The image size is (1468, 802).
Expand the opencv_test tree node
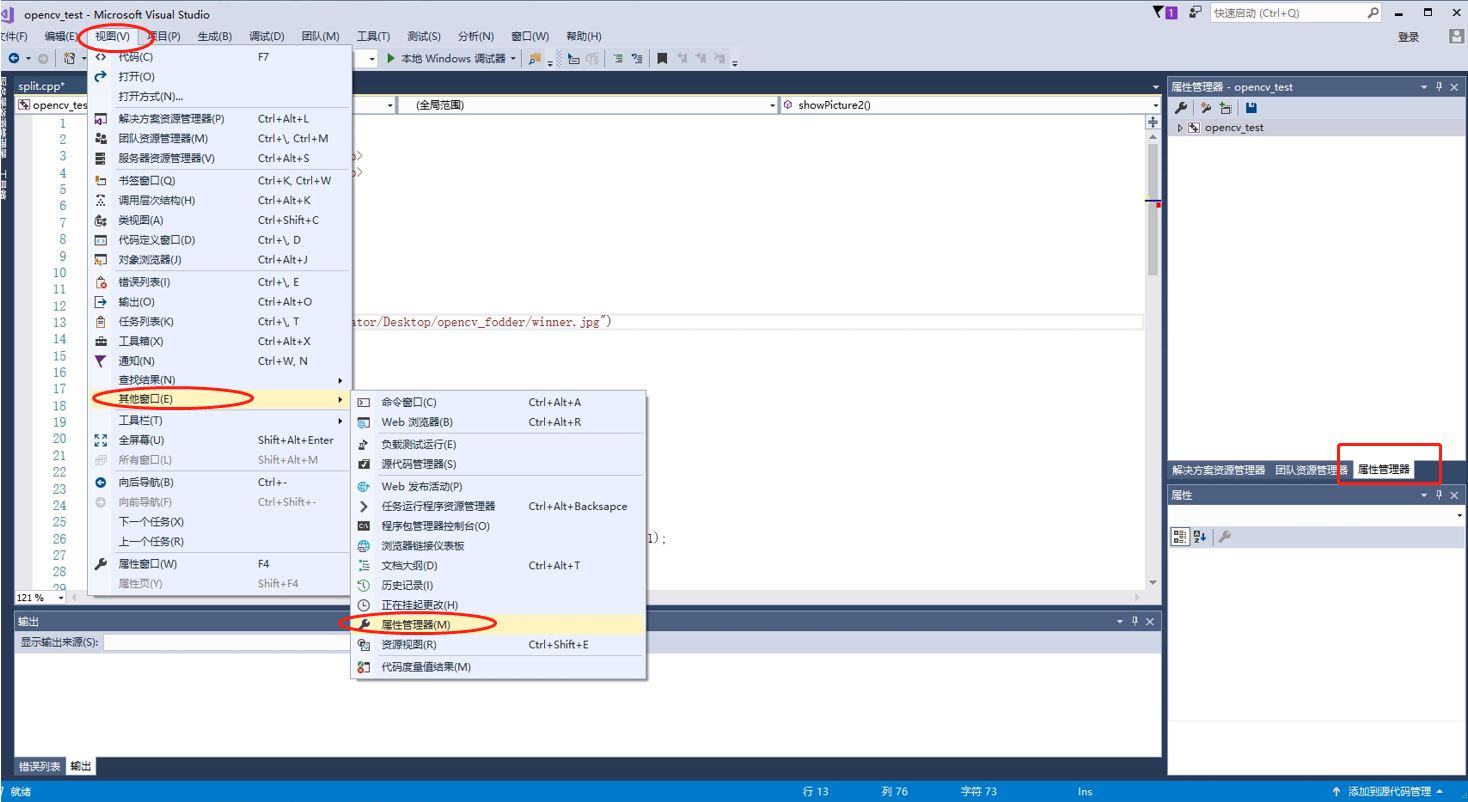coord(1180,128)
